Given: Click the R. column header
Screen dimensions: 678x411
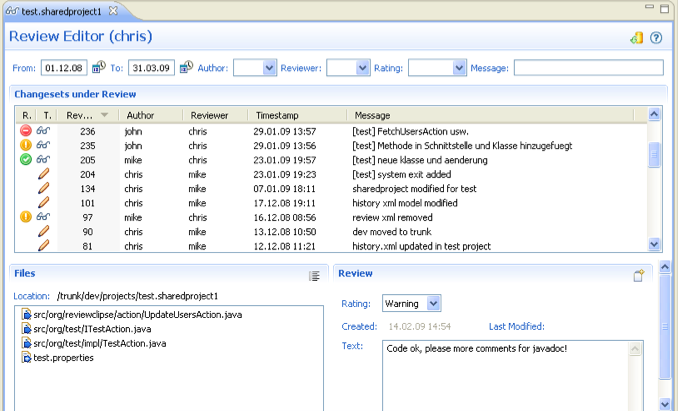Looking at the screenshot, I should coord(26,115).
